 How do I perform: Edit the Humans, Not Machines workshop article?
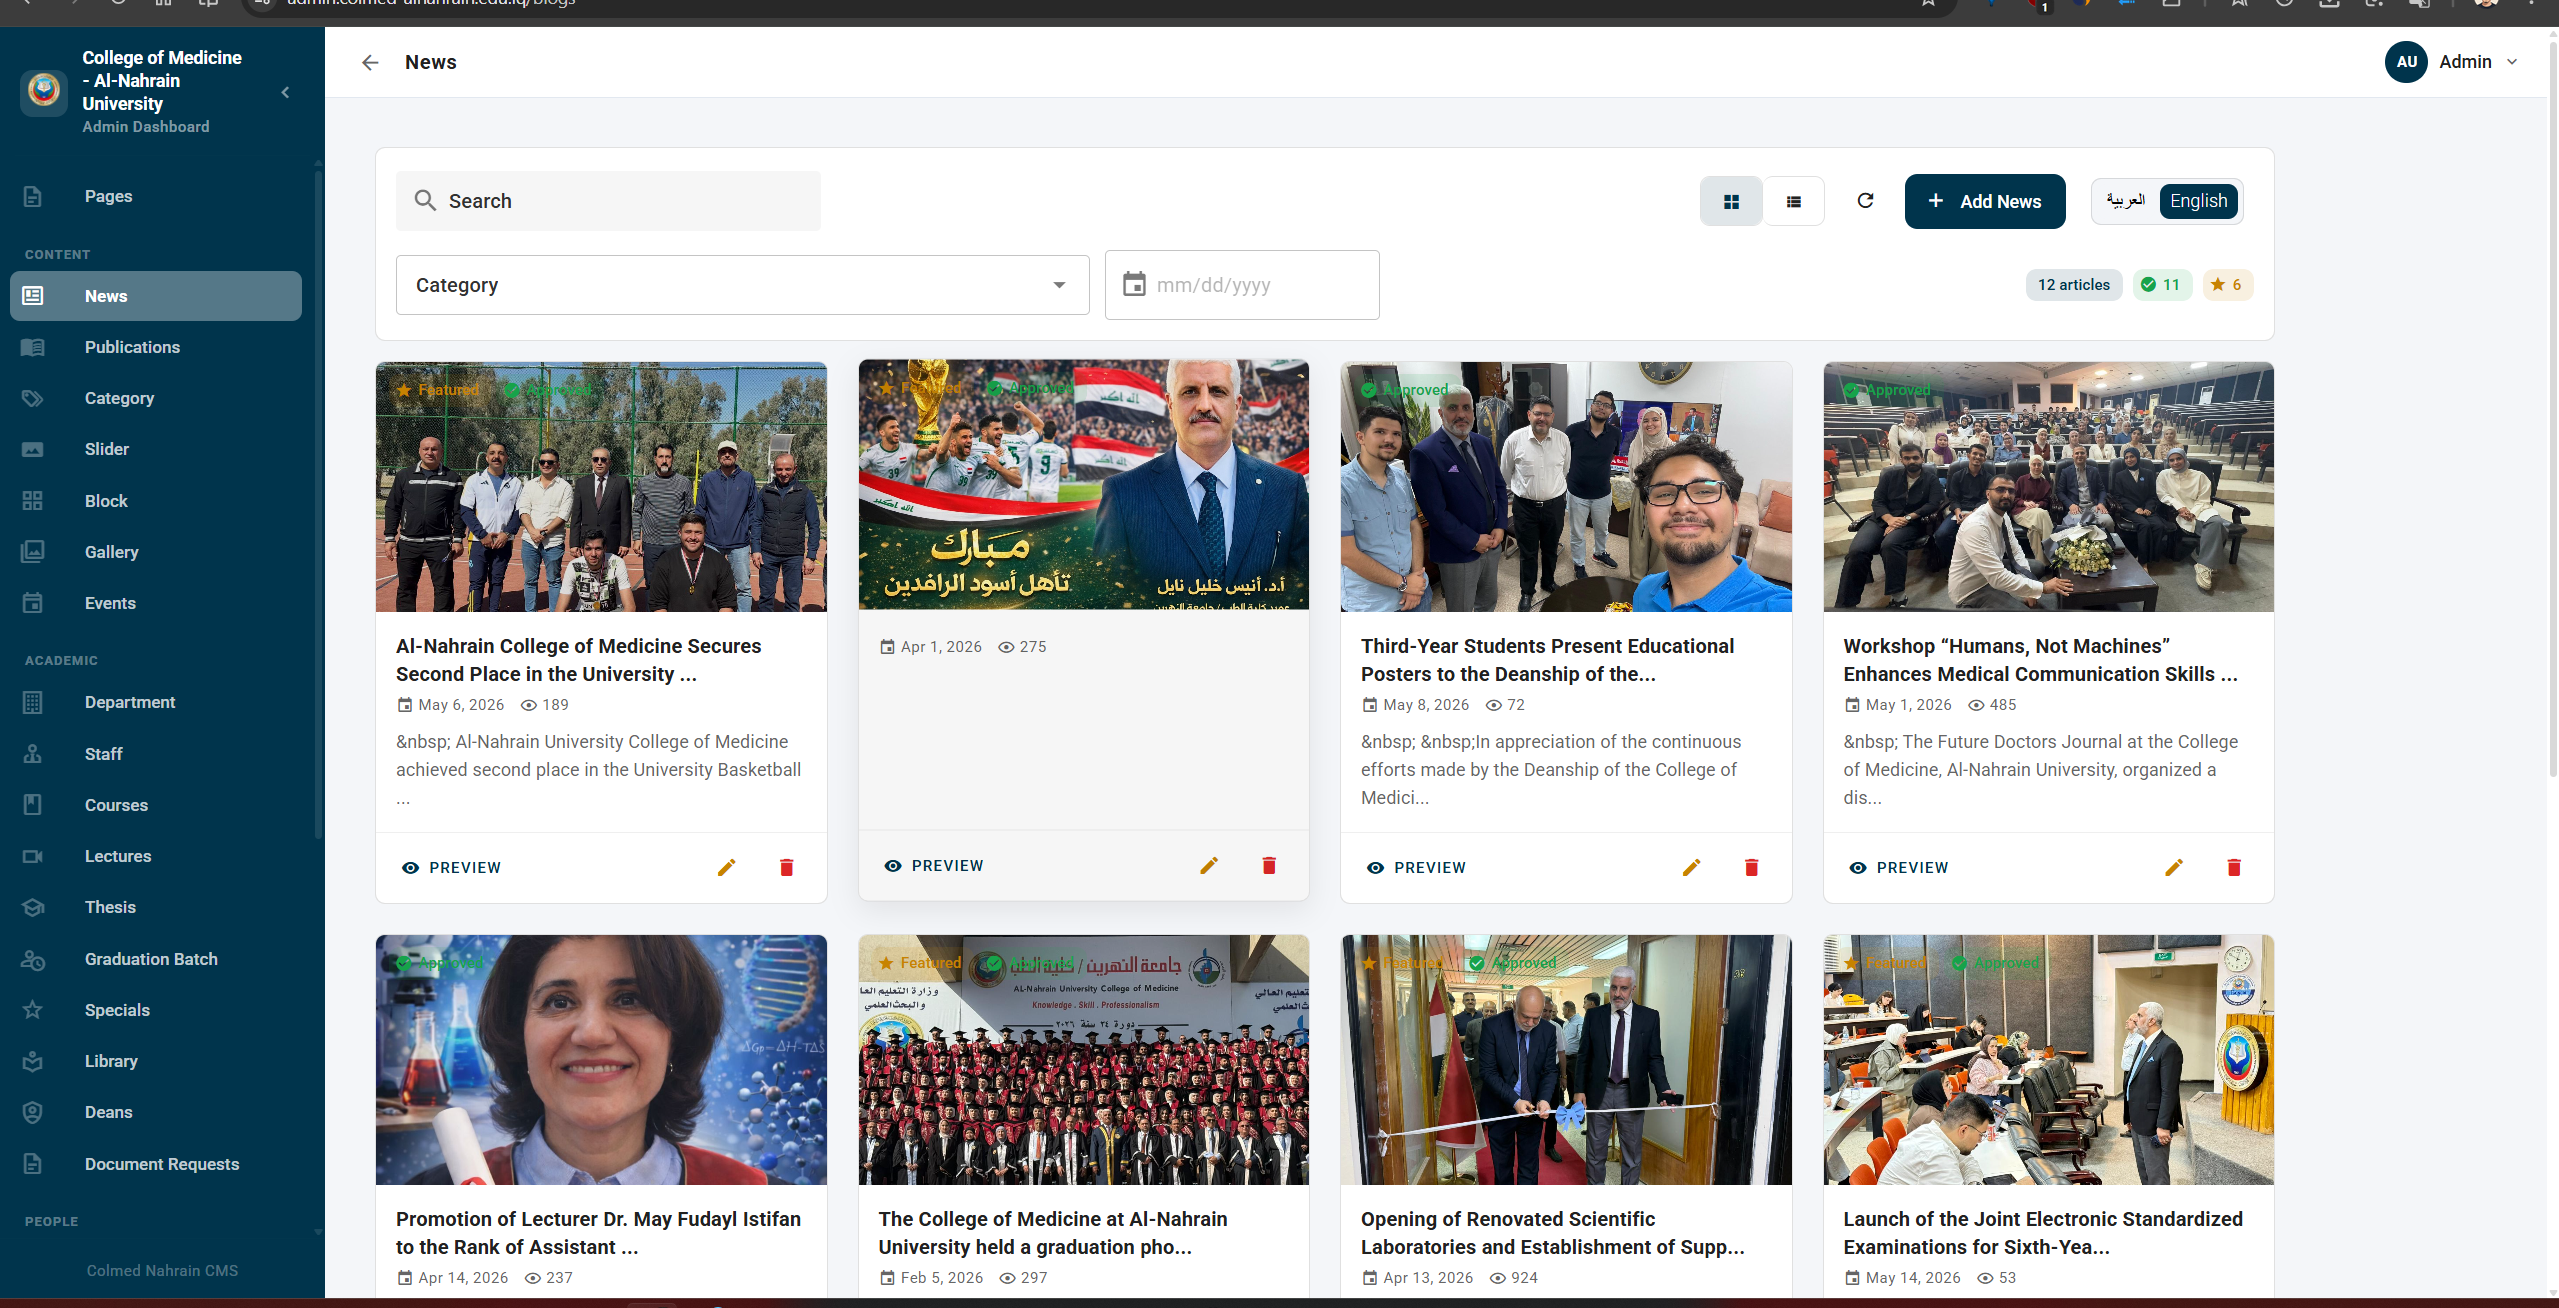[2174, 868]
